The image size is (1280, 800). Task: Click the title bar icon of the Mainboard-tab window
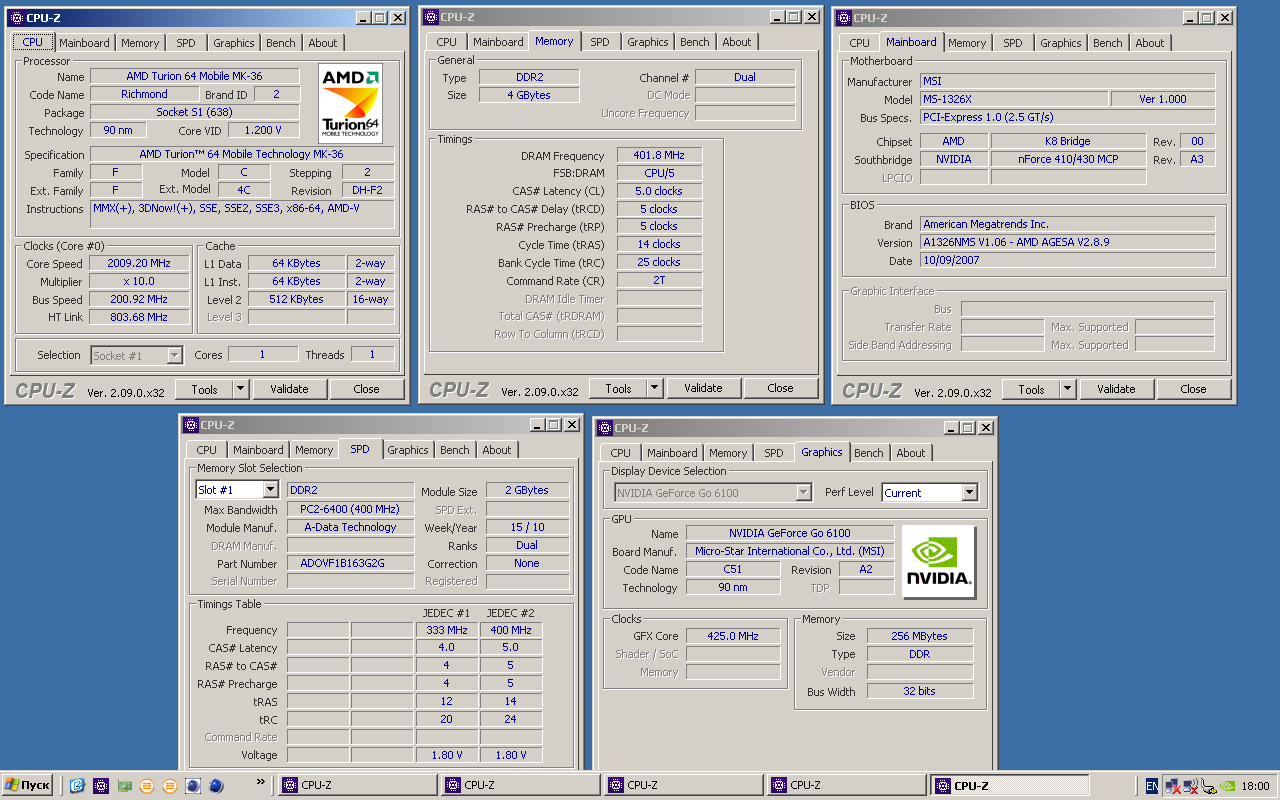click(844, 18)
